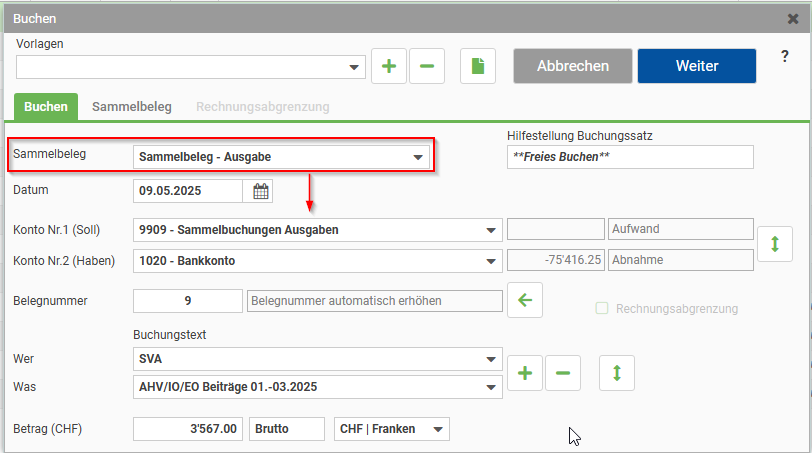Open the CHF | Franken currency dropdown
The image size is (812, 453).
(x=437, y=429)
